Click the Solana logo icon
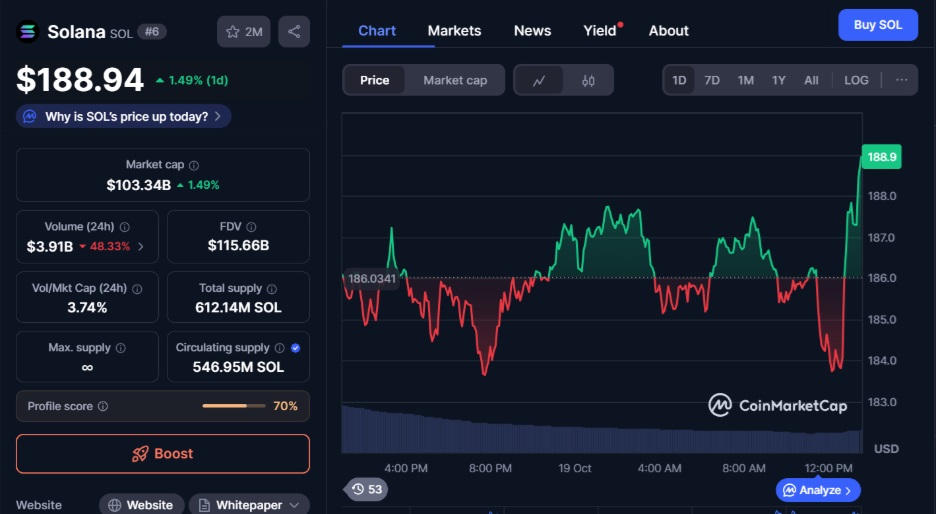Screen dimensions: 936x514 27,32
